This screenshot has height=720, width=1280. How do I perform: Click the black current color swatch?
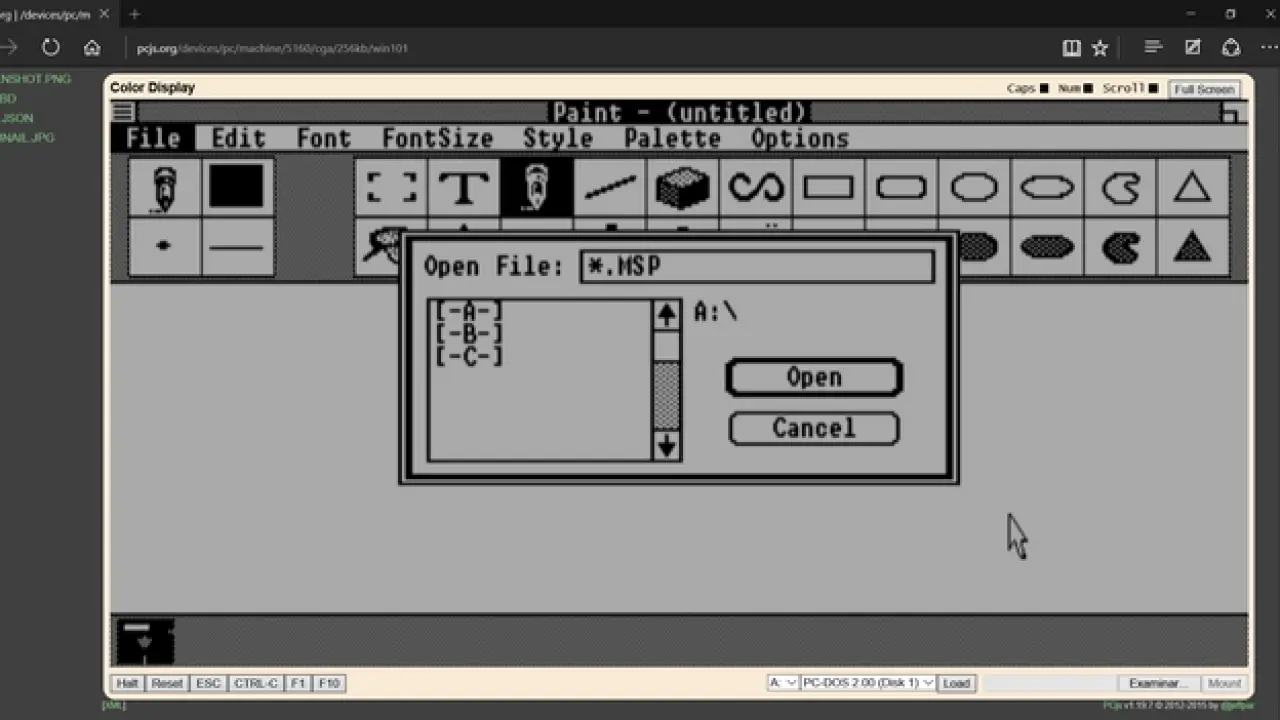pyautogui.click(x=237, y=187)
